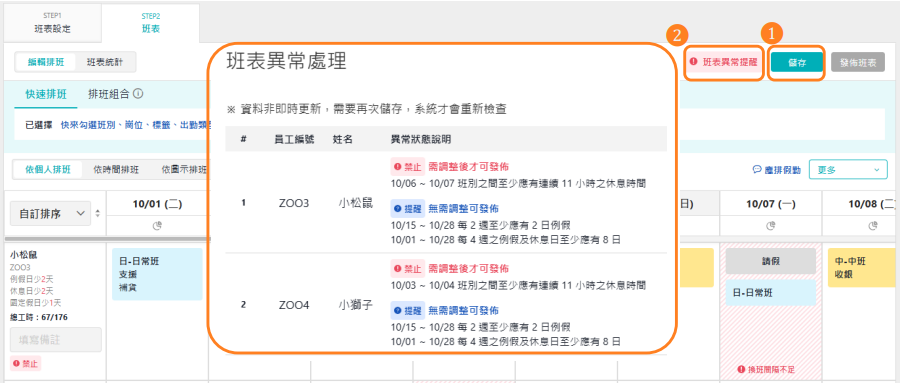Click 提醒 badge in 小松鼠 dialog row
Image resolution: width=900 pixels, height=383 pixels.
[408, 208]
